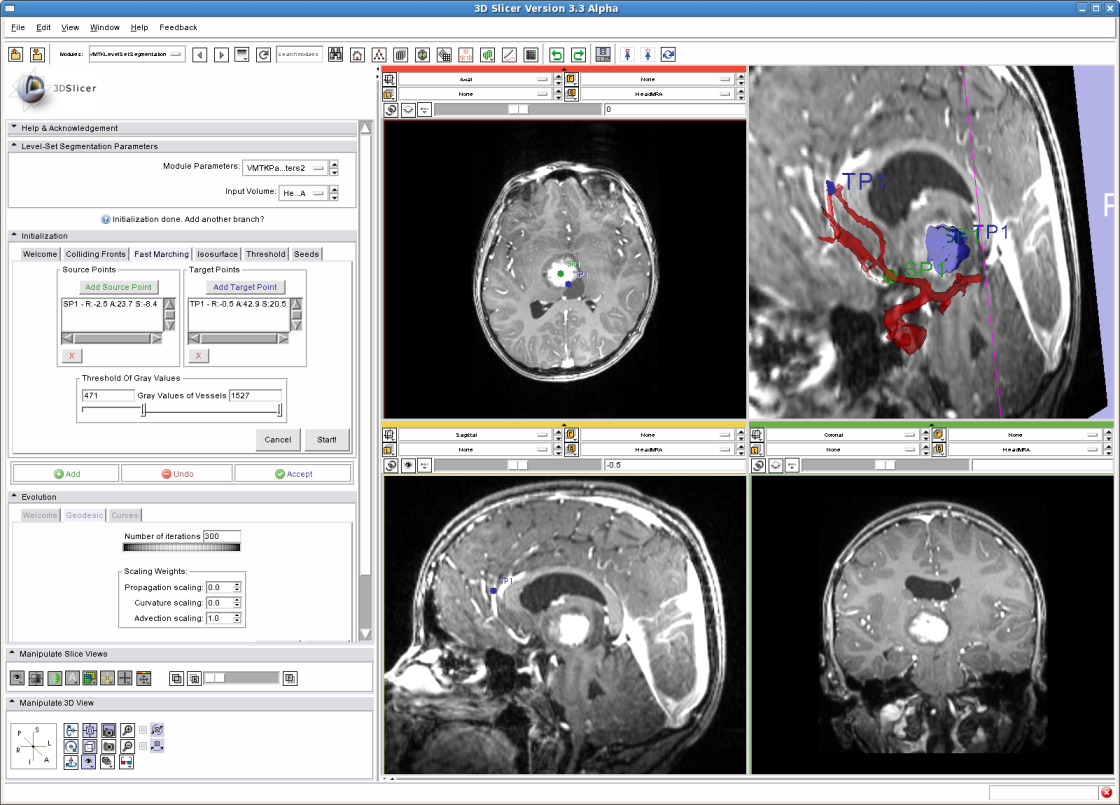This screenshot has height=805, width=1120.
Task: Expand Help & Acknowledgement section
Action: pos(182,128)
